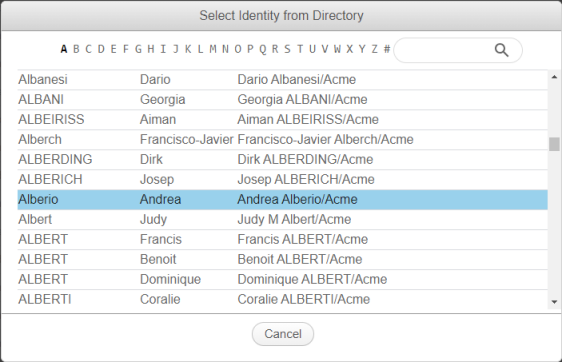
Task: Select the Francisco-Javier Alberch/Acme entry
Action: [282, 140]
